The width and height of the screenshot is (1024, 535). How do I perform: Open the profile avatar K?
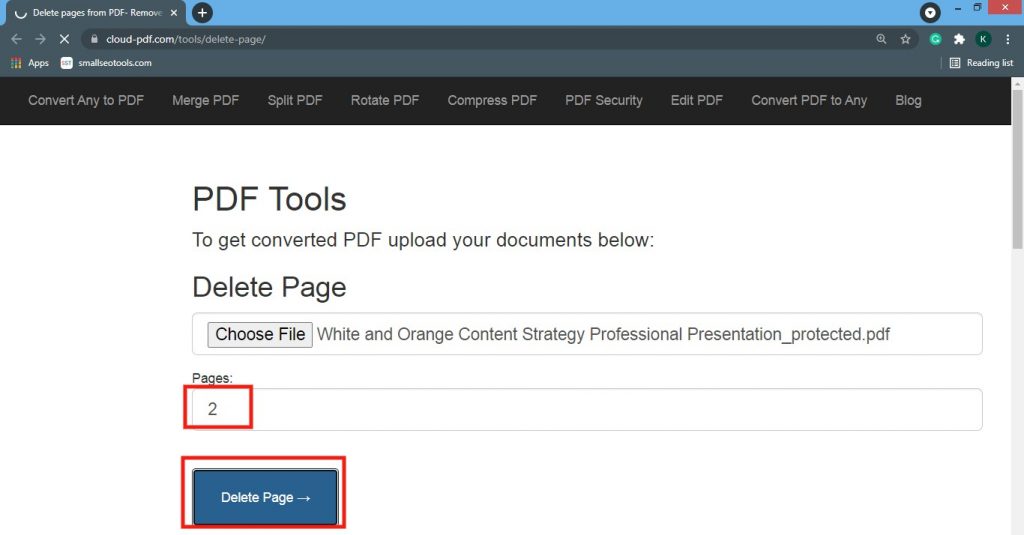tap(983, 39)
